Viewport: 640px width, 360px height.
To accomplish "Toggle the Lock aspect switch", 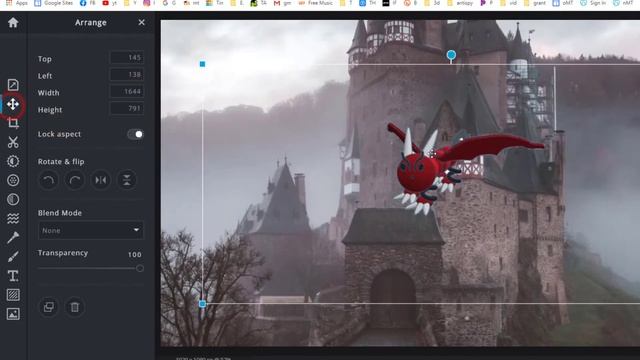I will click(x=135, y=134).
